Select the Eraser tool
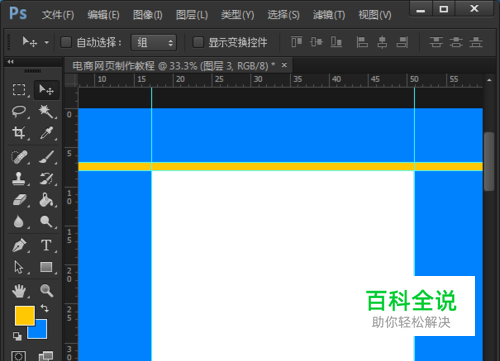The width and height of the screenshot is (500, 361). [19, 200]
